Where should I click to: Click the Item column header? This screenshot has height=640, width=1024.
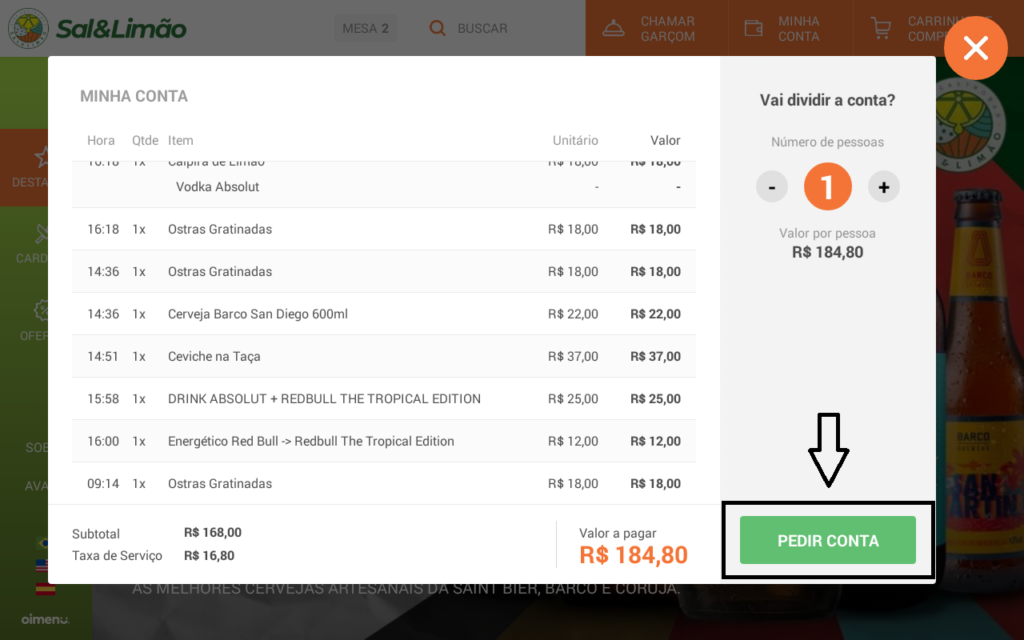180,140
